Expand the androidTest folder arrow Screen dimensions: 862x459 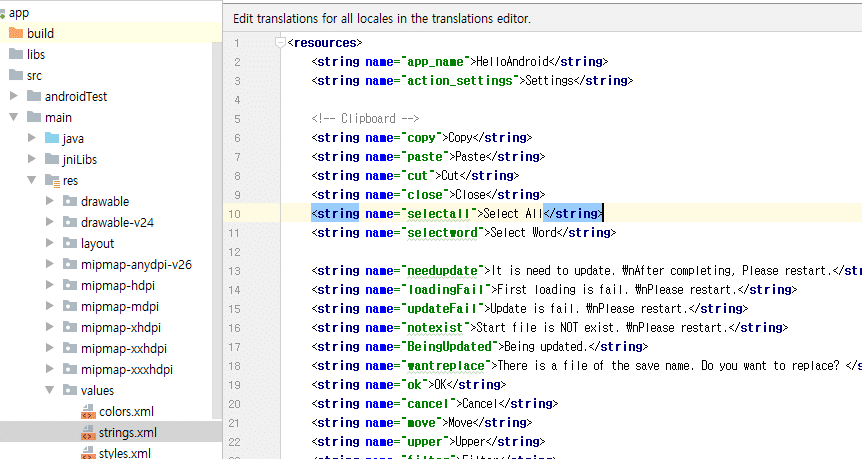click(14, 96)
